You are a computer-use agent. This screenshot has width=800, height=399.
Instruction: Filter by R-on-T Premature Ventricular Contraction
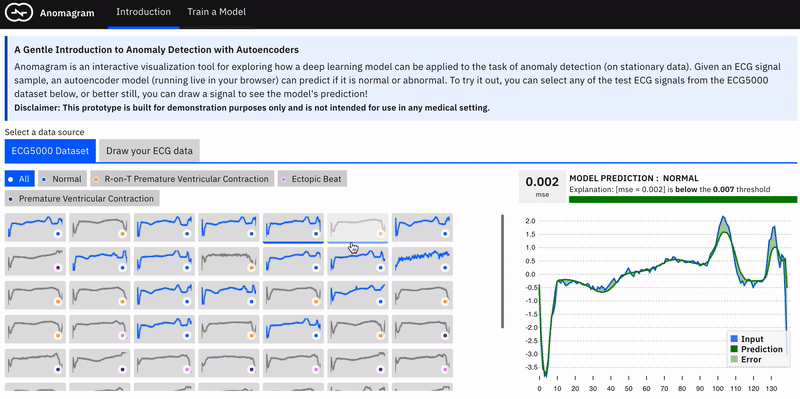click(x=183, y=179)
